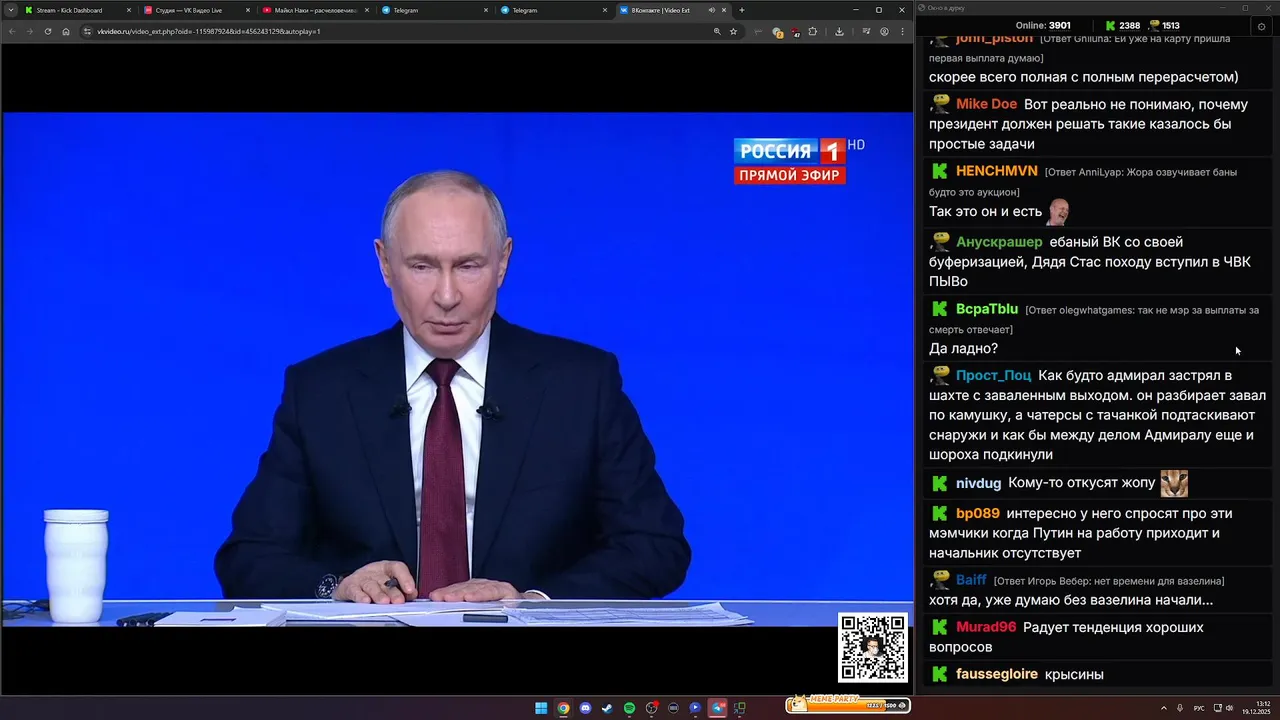The image size is (1280, 720).
Task: Click the QR code overlay on video
Action: coord(873,647)
